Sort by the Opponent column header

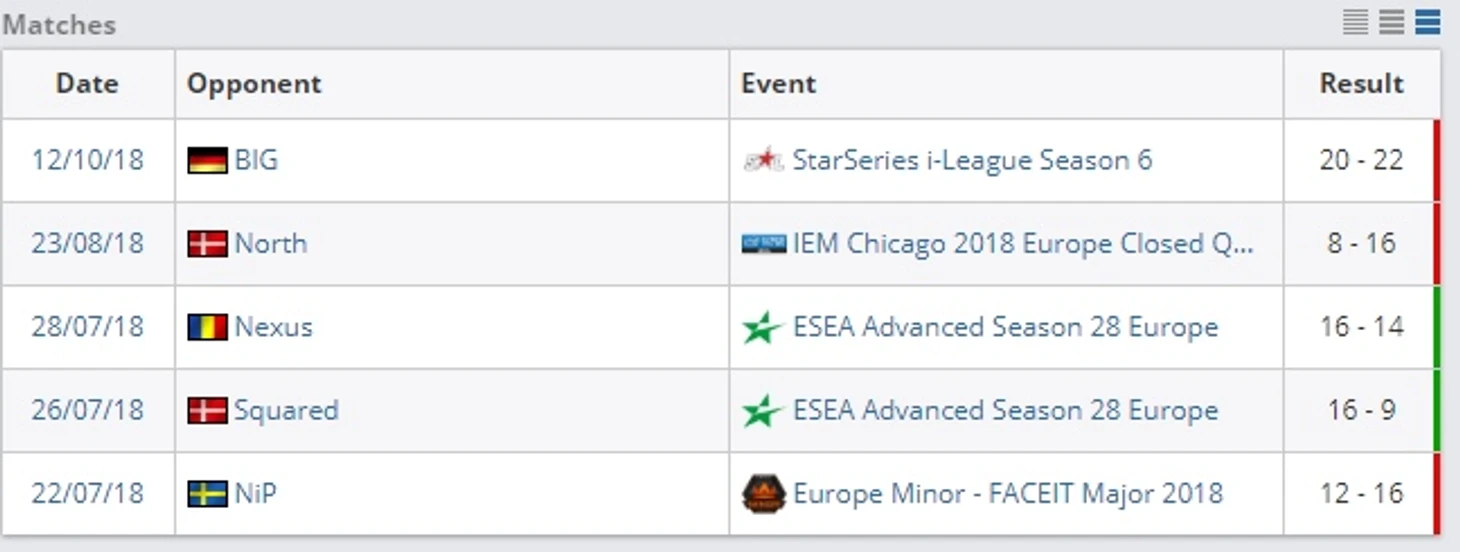[x=254, y=83]
